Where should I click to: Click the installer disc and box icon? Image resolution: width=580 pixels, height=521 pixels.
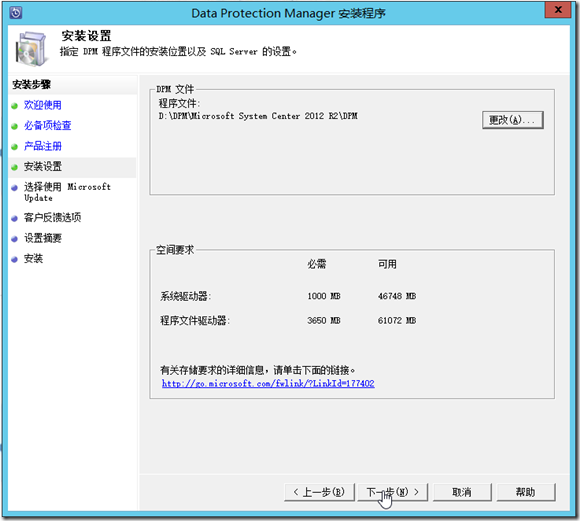33,49
